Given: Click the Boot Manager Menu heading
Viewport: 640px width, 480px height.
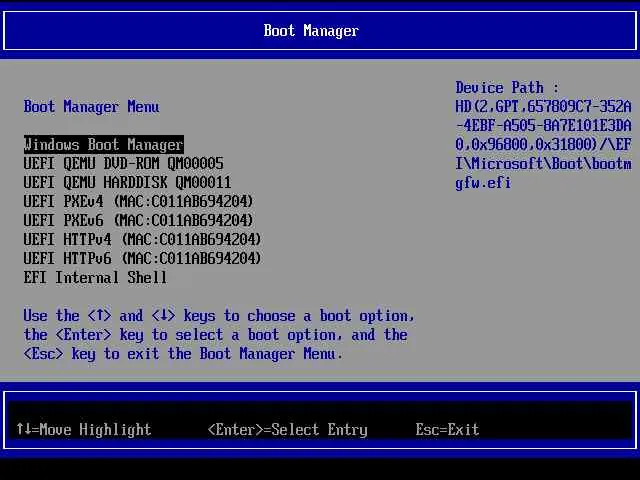Looking at the screenshot, I should click(91, 107).
